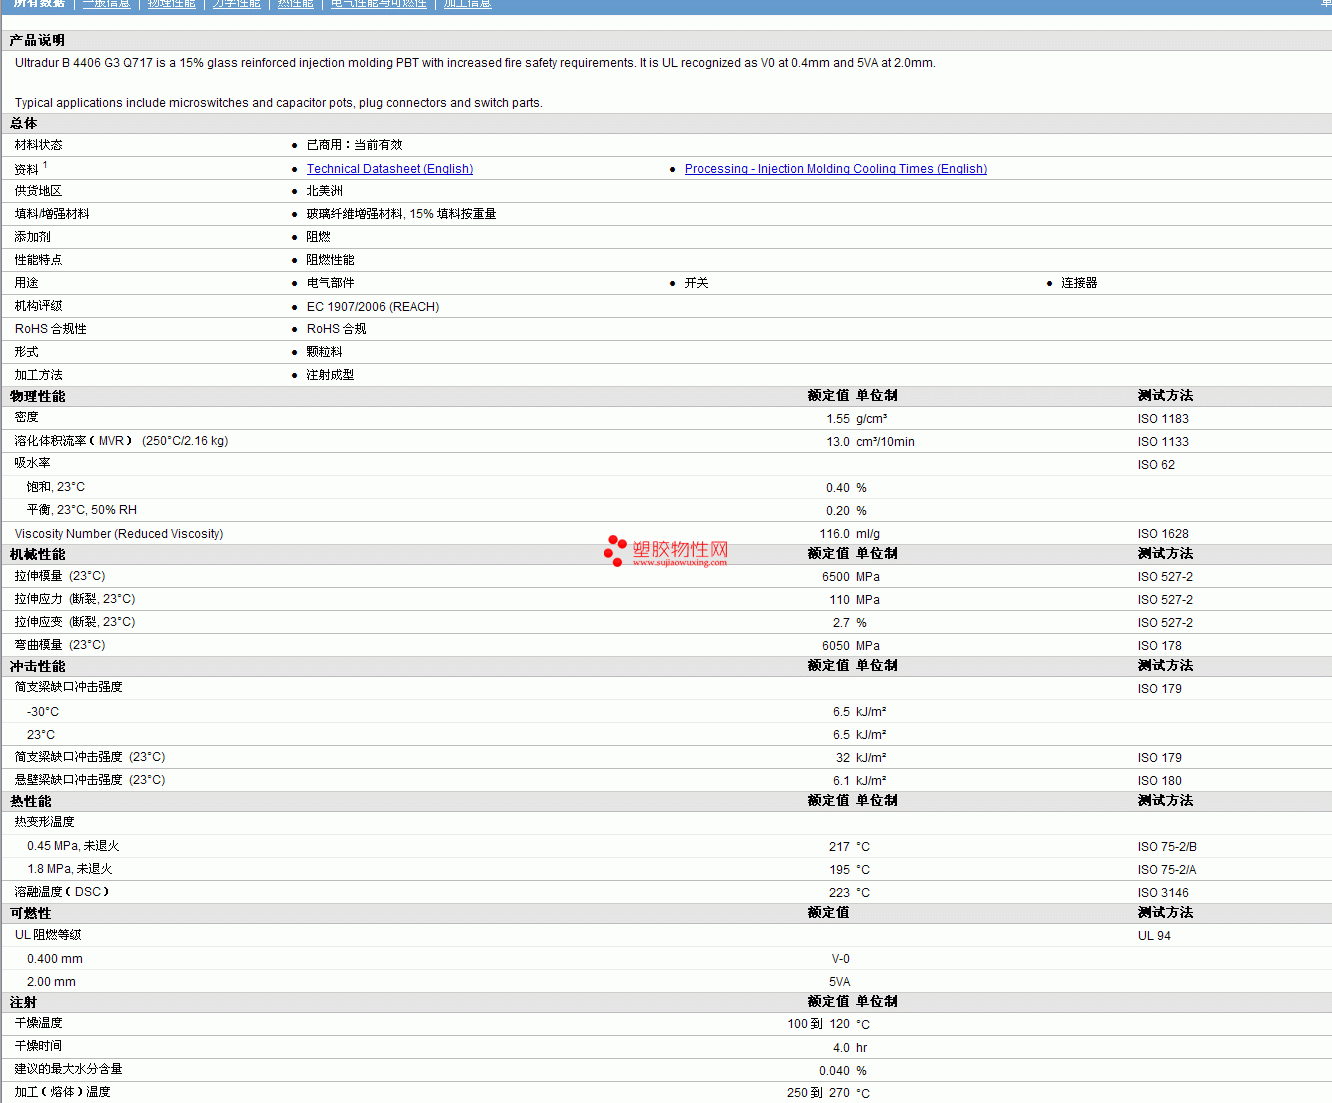Click the test method ISO 1183
Screen dimensions: 1332x1103
click(1163, 419)
